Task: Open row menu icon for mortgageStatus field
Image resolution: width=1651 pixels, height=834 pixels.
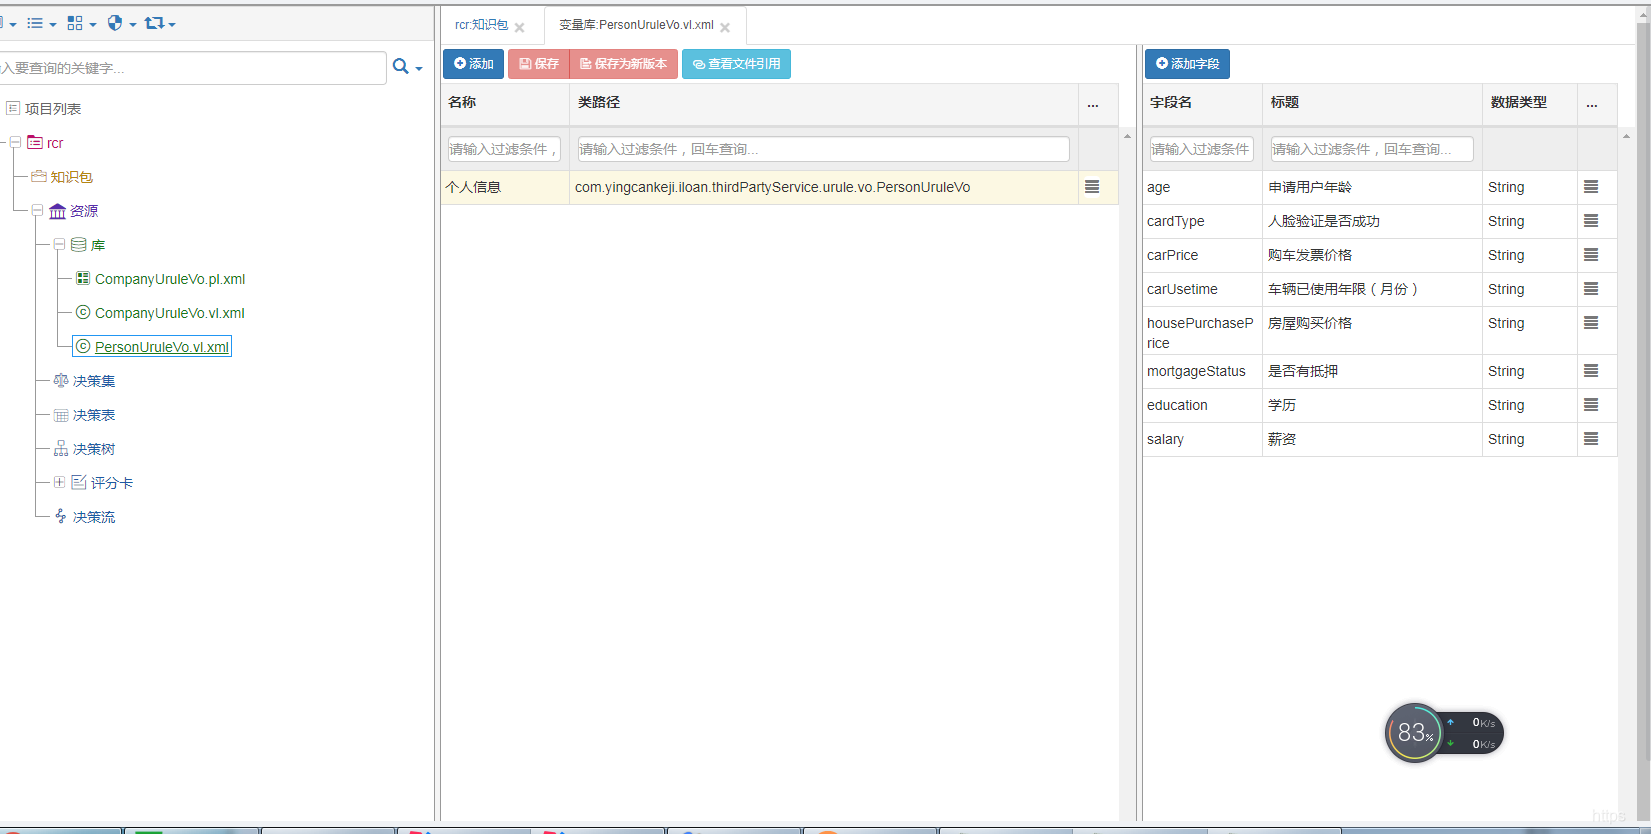Action: click(1591, 371)
